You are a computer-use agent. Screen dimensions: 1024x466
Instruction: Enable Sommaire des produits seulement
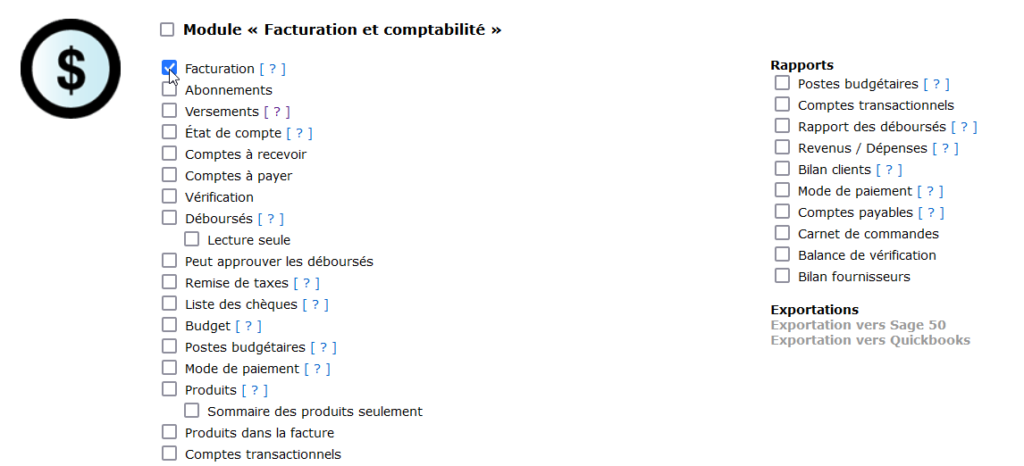[x=192, y=411]
